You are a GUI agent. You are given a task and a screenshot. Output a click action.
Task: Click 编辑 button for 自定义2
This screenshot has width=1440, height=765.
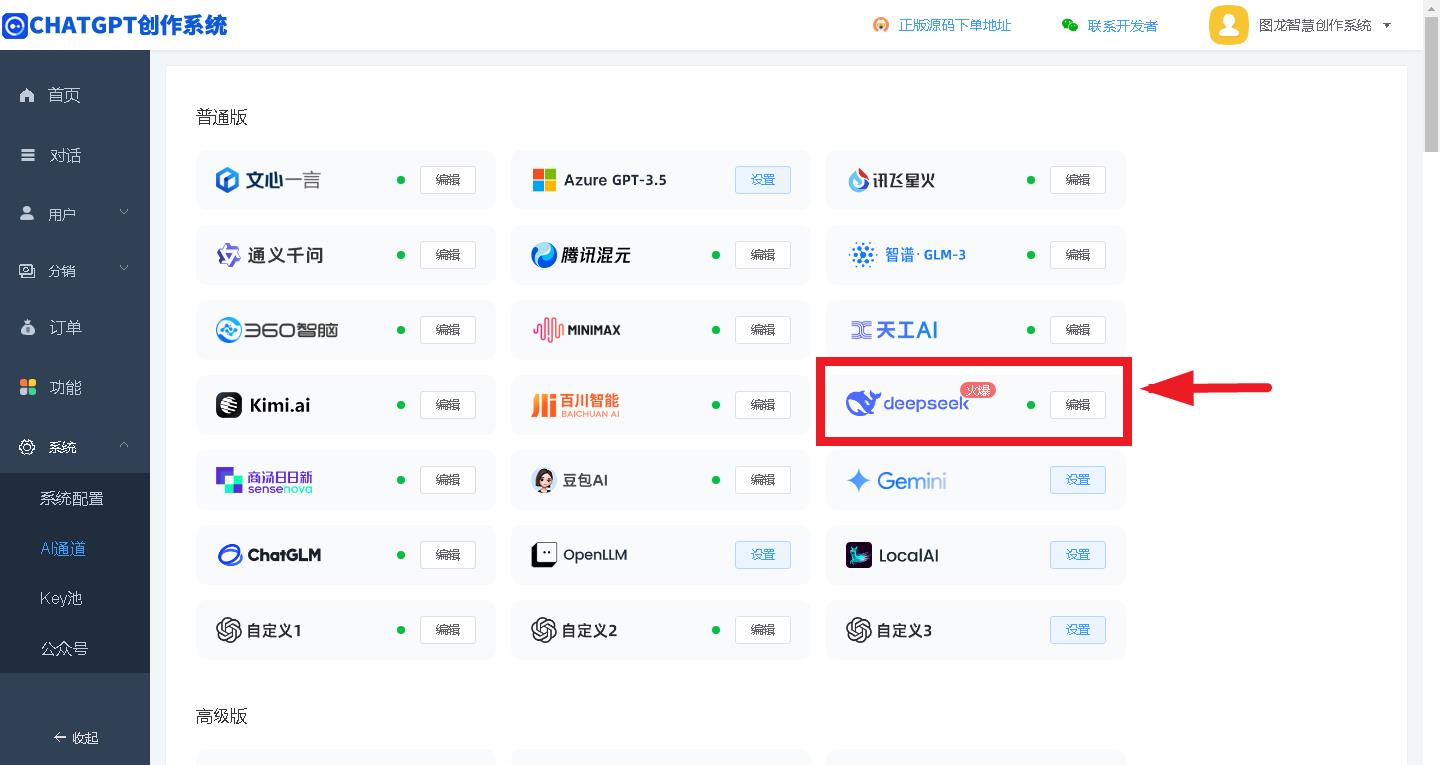tap(763, 630)
